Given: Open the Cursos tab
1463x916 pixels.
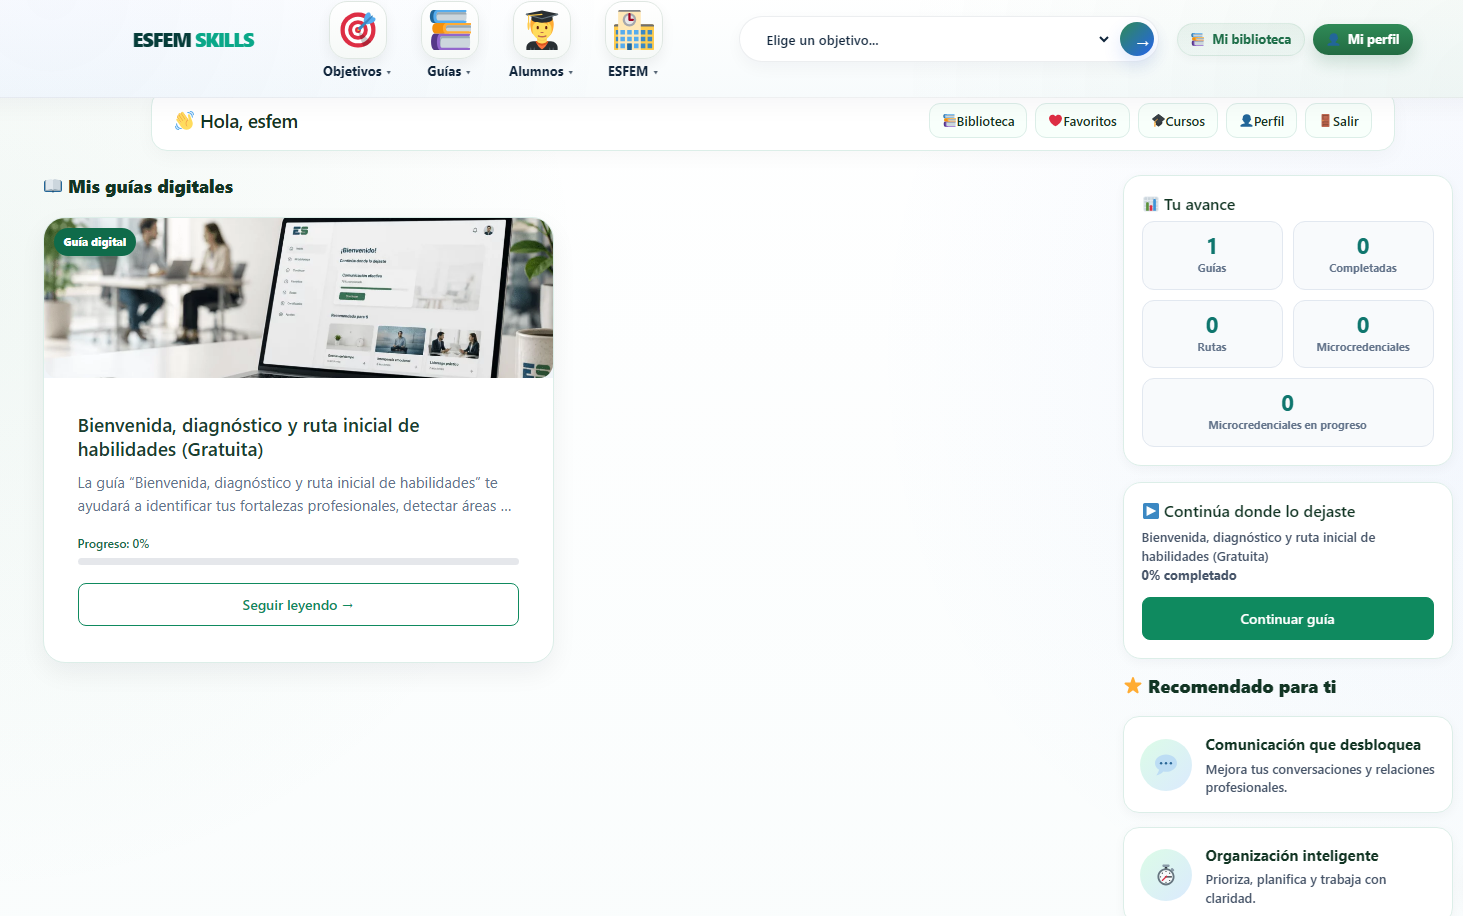Looking at the screenshot, I should pyautogui.click(x=1178, y=121).
